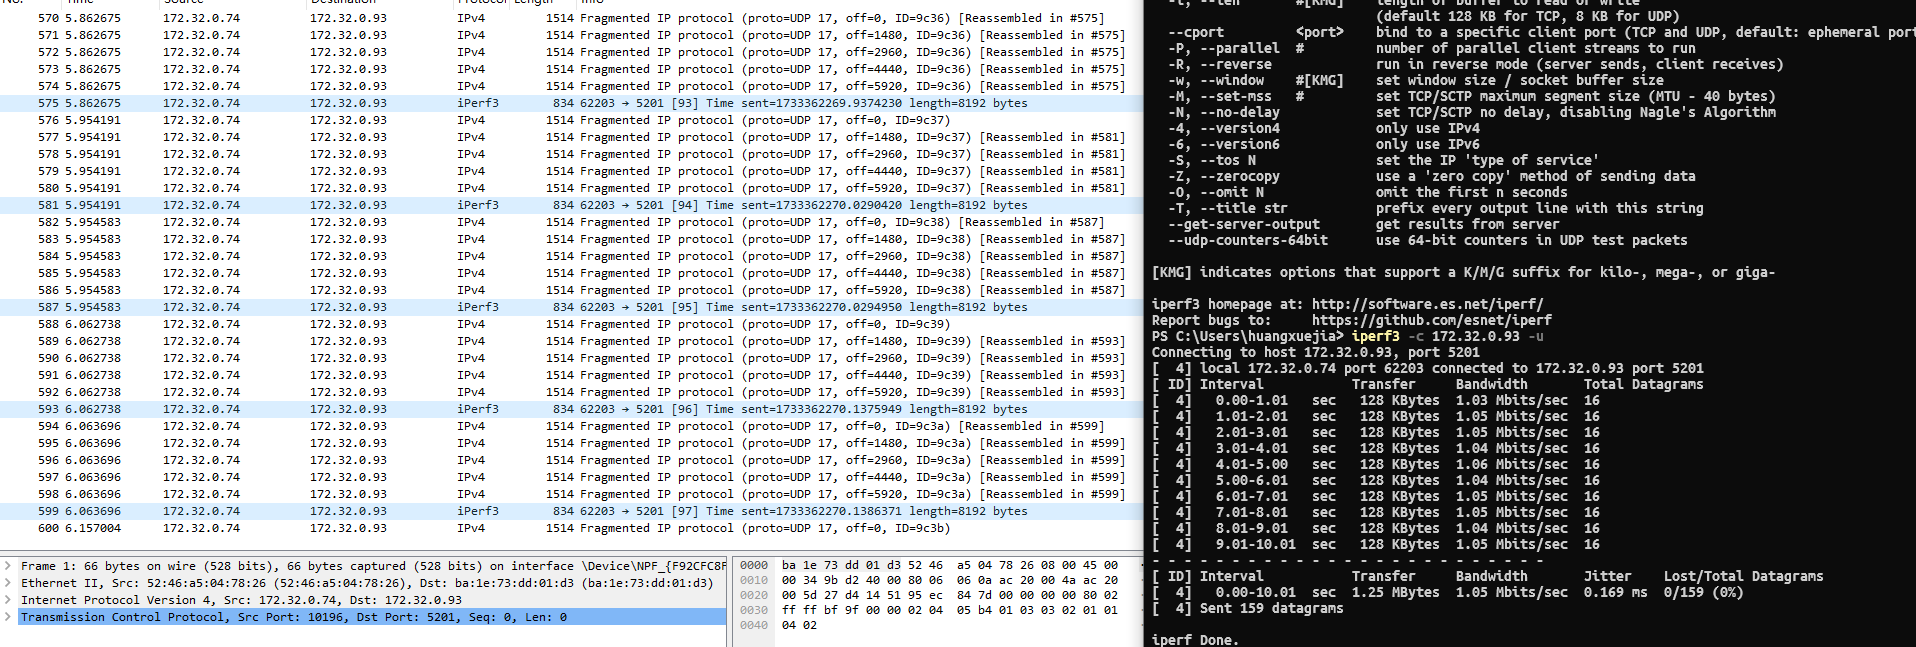
Task: Click the '0.169 ms' jitter value
Action: tap(1615, 592)
